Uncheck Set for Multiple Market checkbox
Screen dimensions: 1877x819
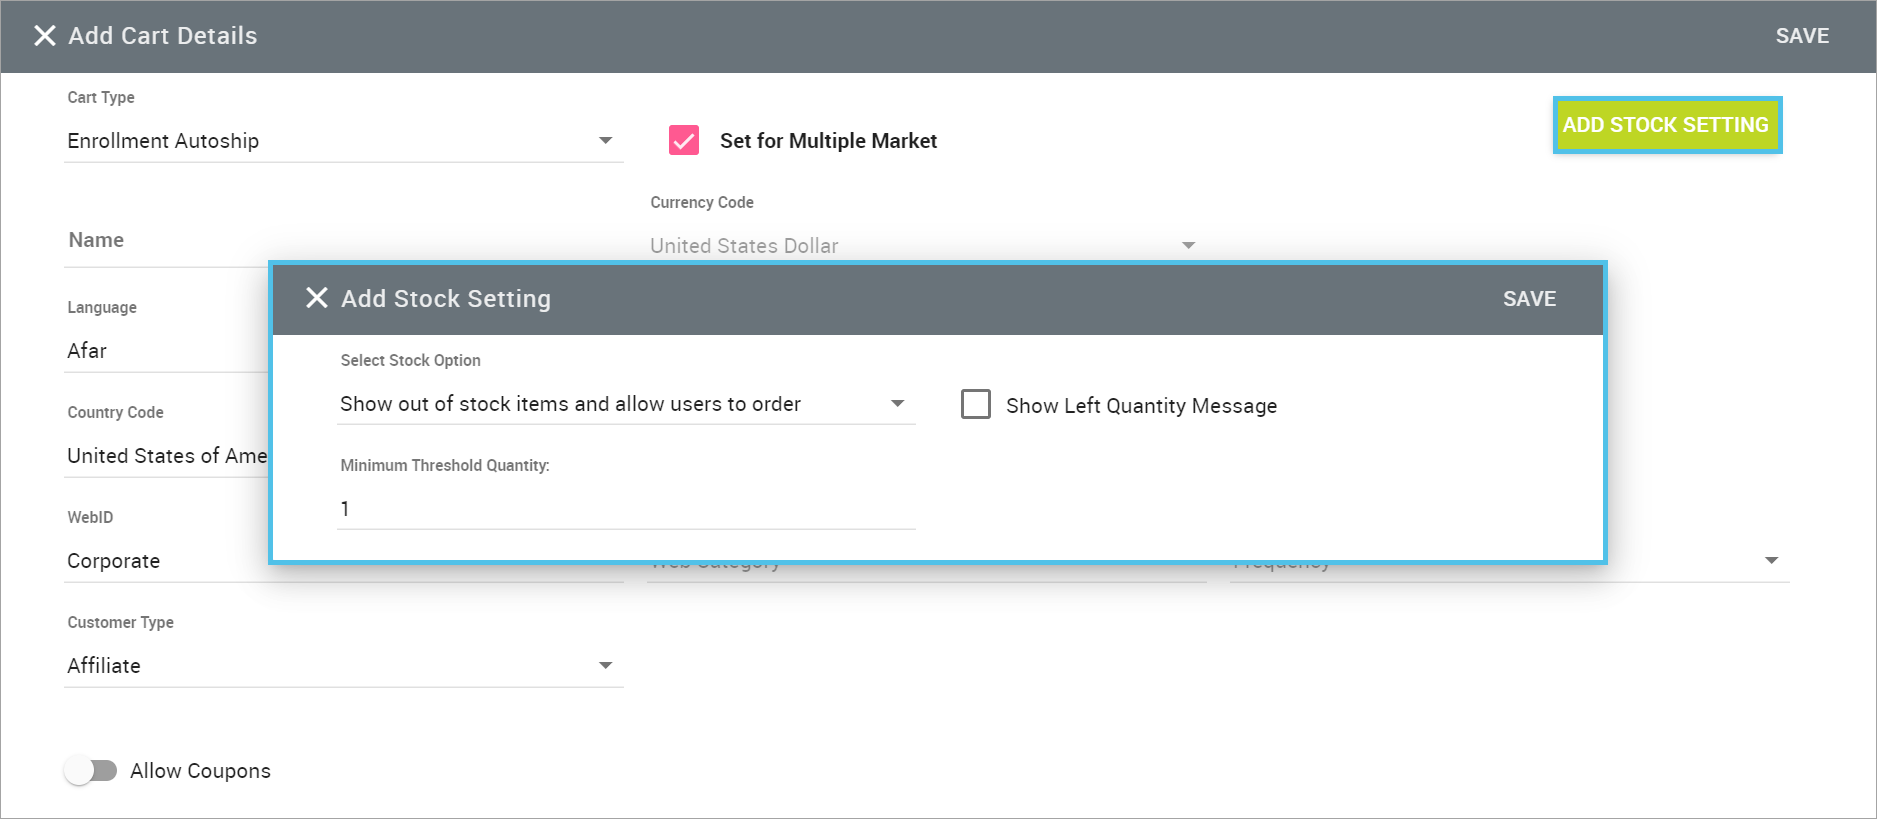(x=684, y=141)
